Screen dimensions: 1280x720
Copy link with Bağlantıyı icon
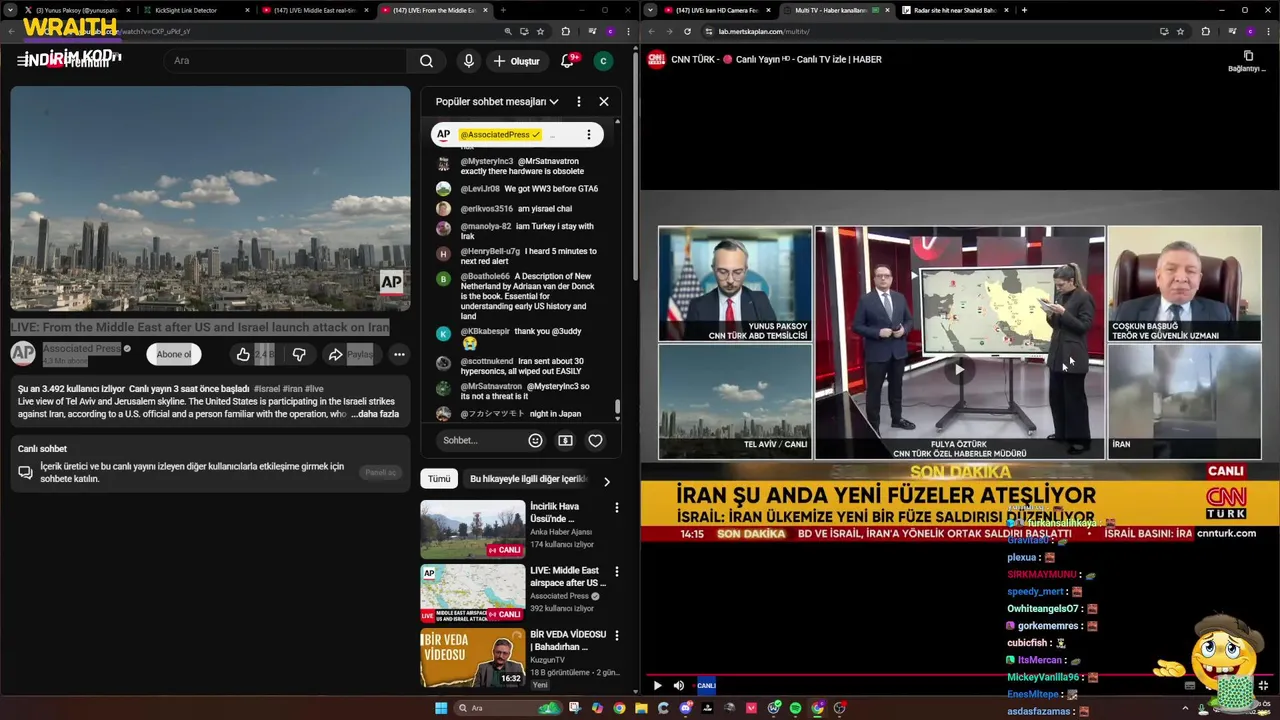(1247, 61)
